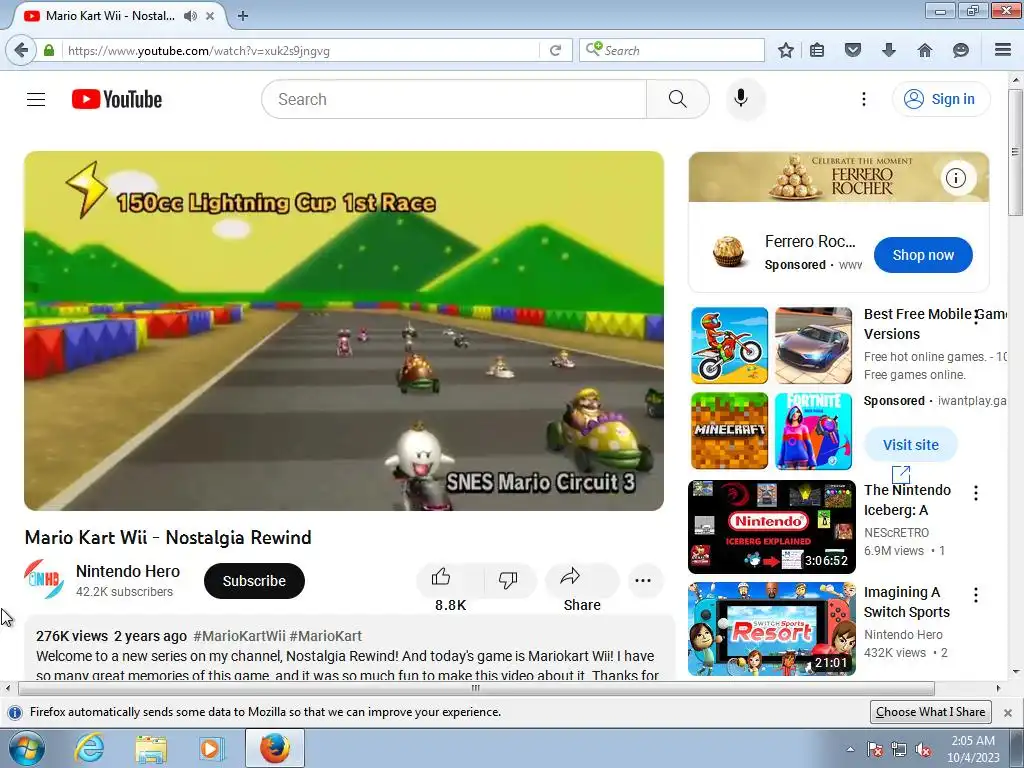Share the Nostalgia Rewind video
Image resolution: width=1024 pixels, height=768 pixels.
(x=581, y=580)
